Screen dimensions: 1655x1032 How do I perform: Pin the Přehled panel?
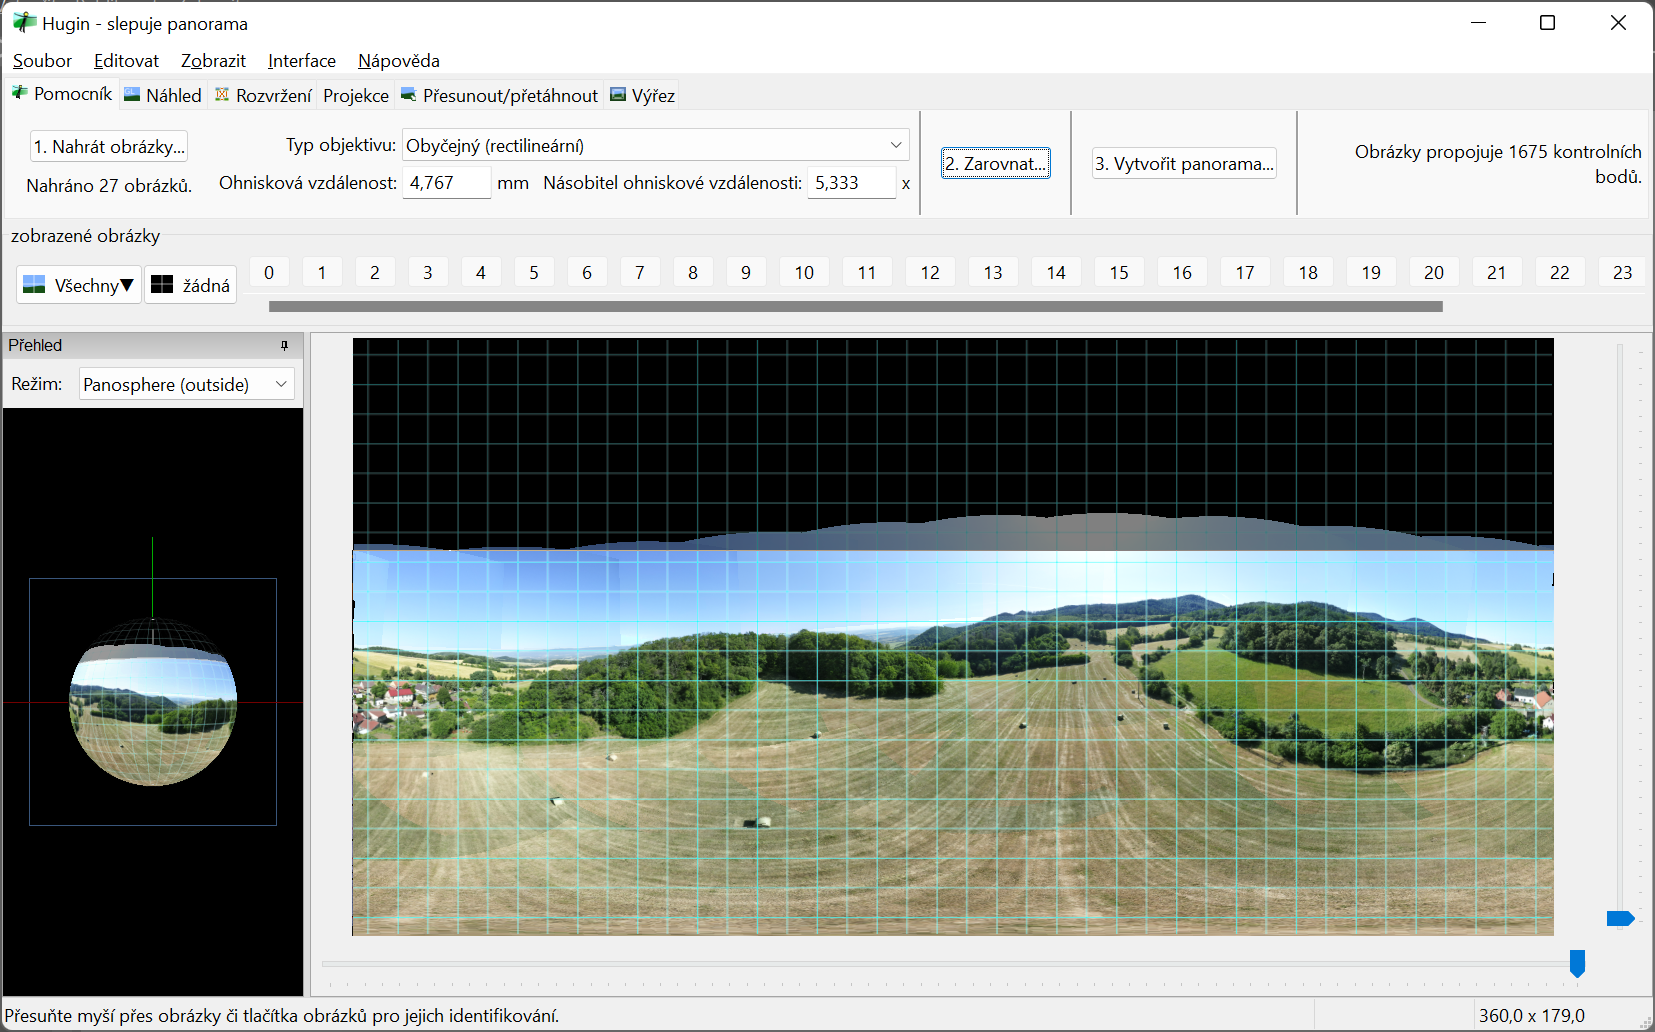coord(284,346)
